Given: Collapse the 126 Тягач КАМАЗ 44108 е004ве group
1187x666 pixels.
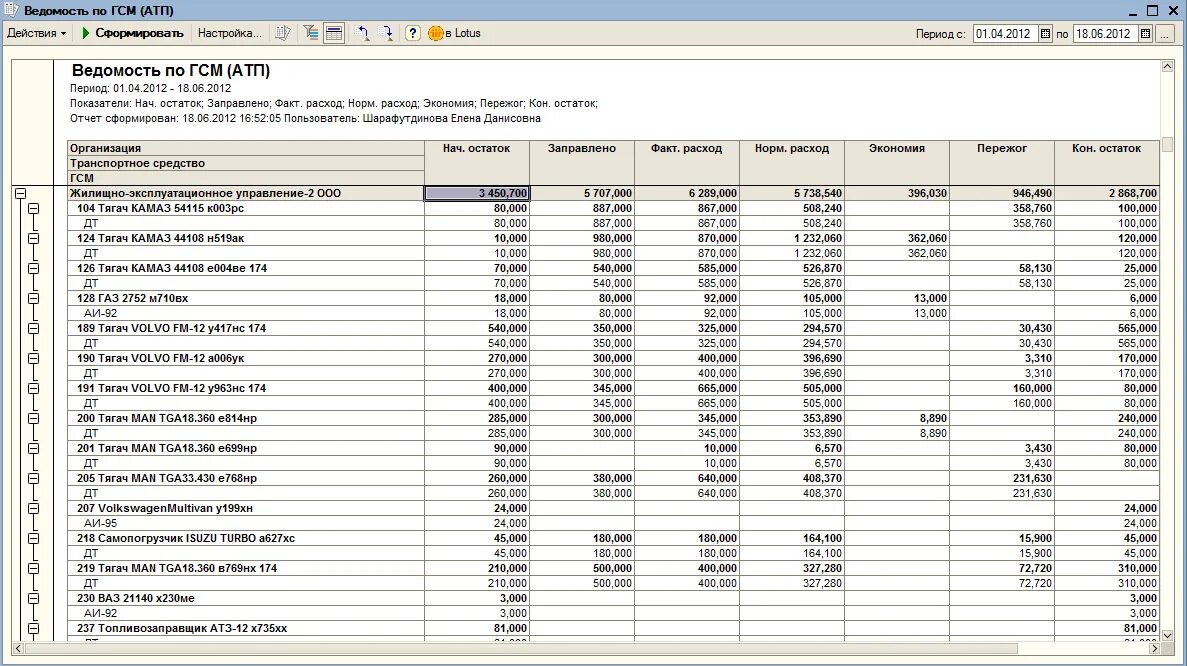Looking at the screenshot, I should 33,268.
